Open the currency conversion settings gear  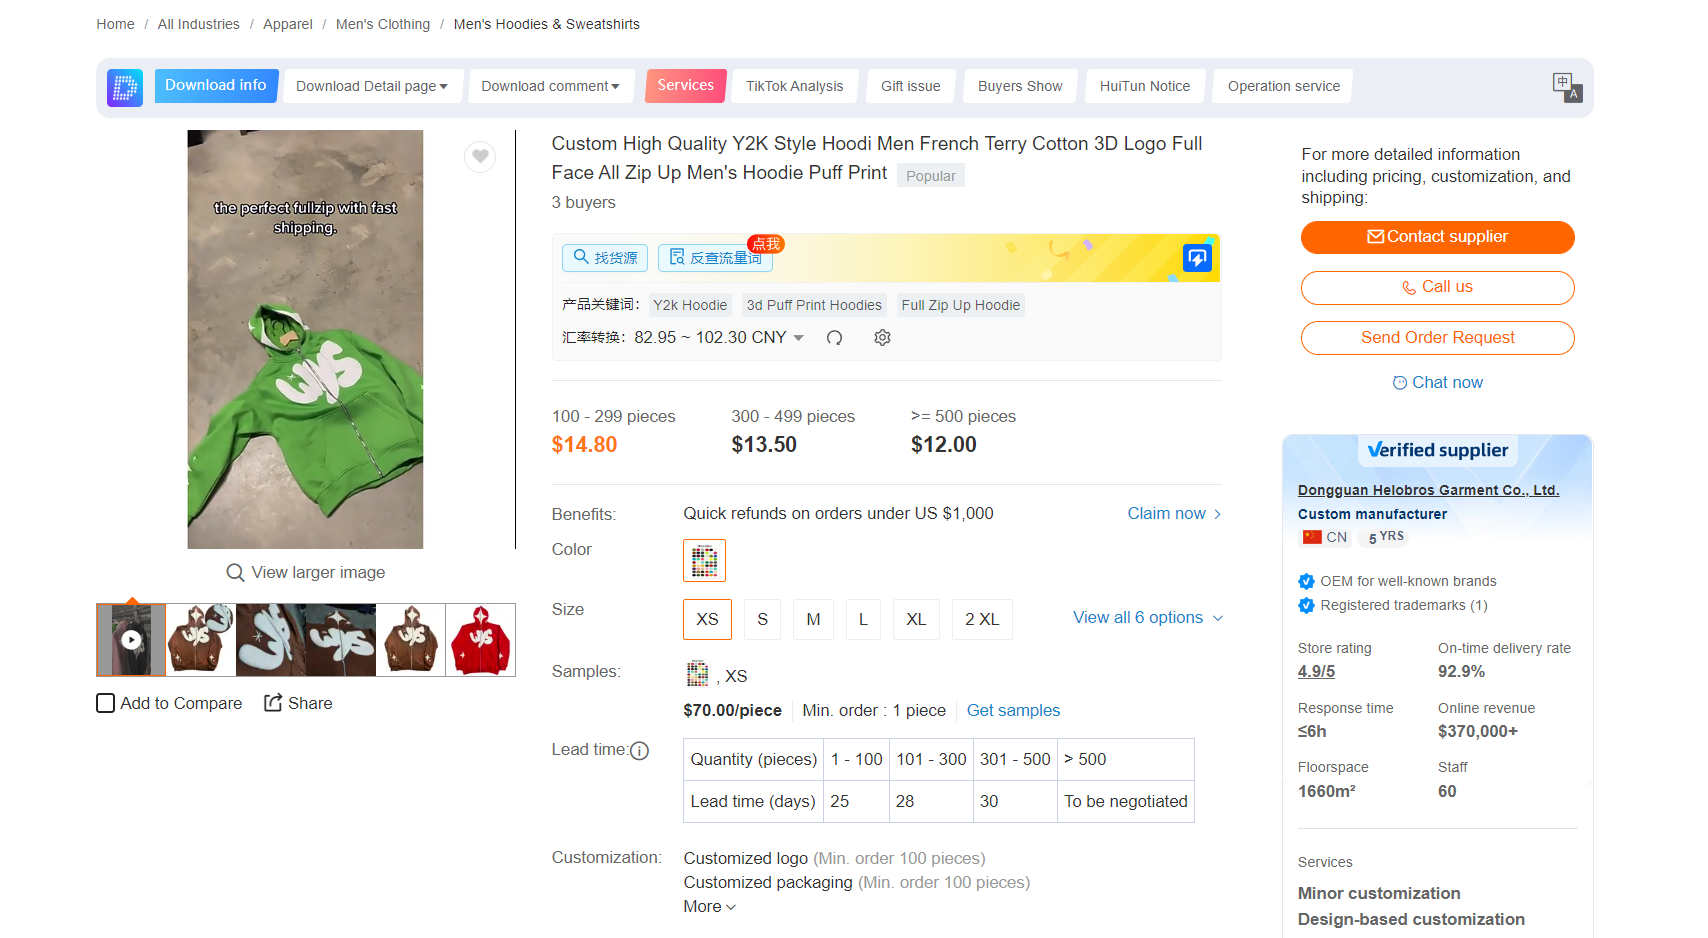coord(882,338)
